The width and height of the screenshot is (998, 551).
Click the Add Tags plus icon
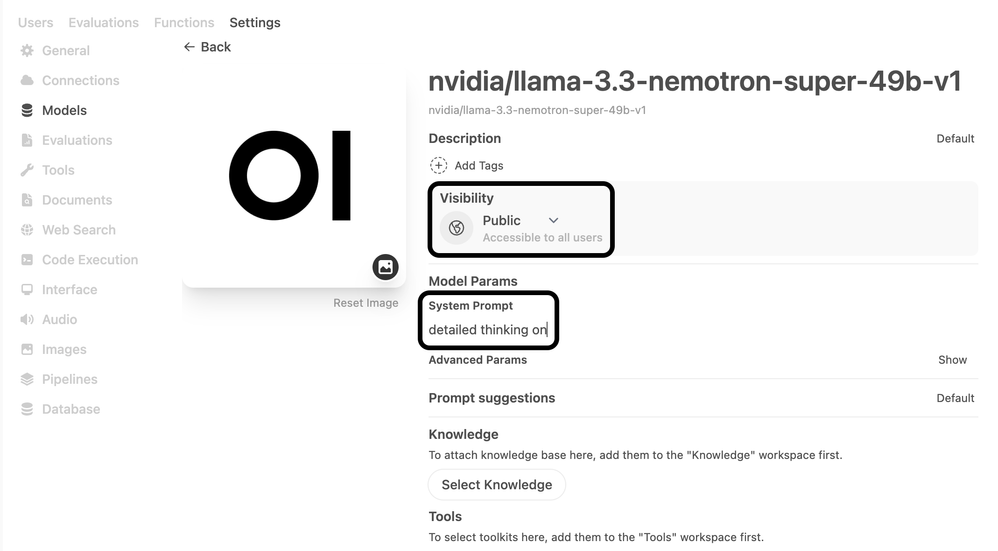[438, 166]
